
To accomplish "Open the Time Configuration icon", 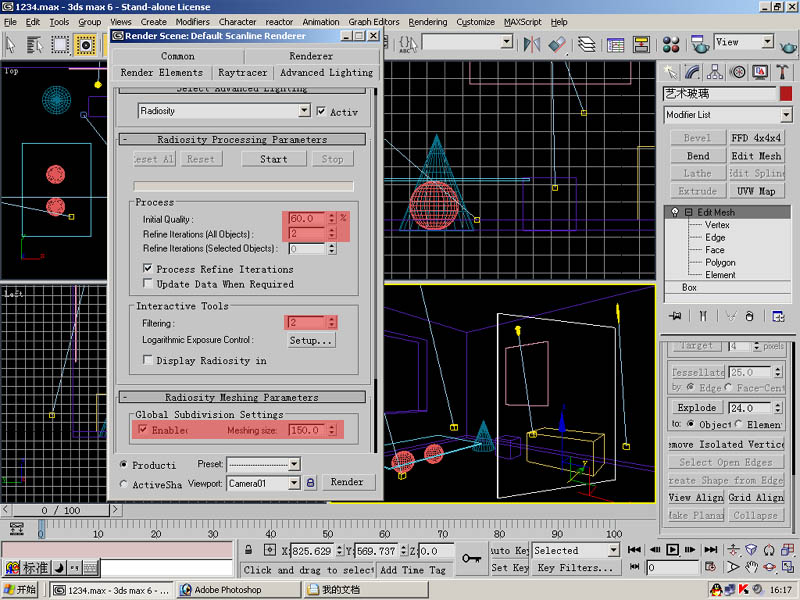I will (710, 567).
